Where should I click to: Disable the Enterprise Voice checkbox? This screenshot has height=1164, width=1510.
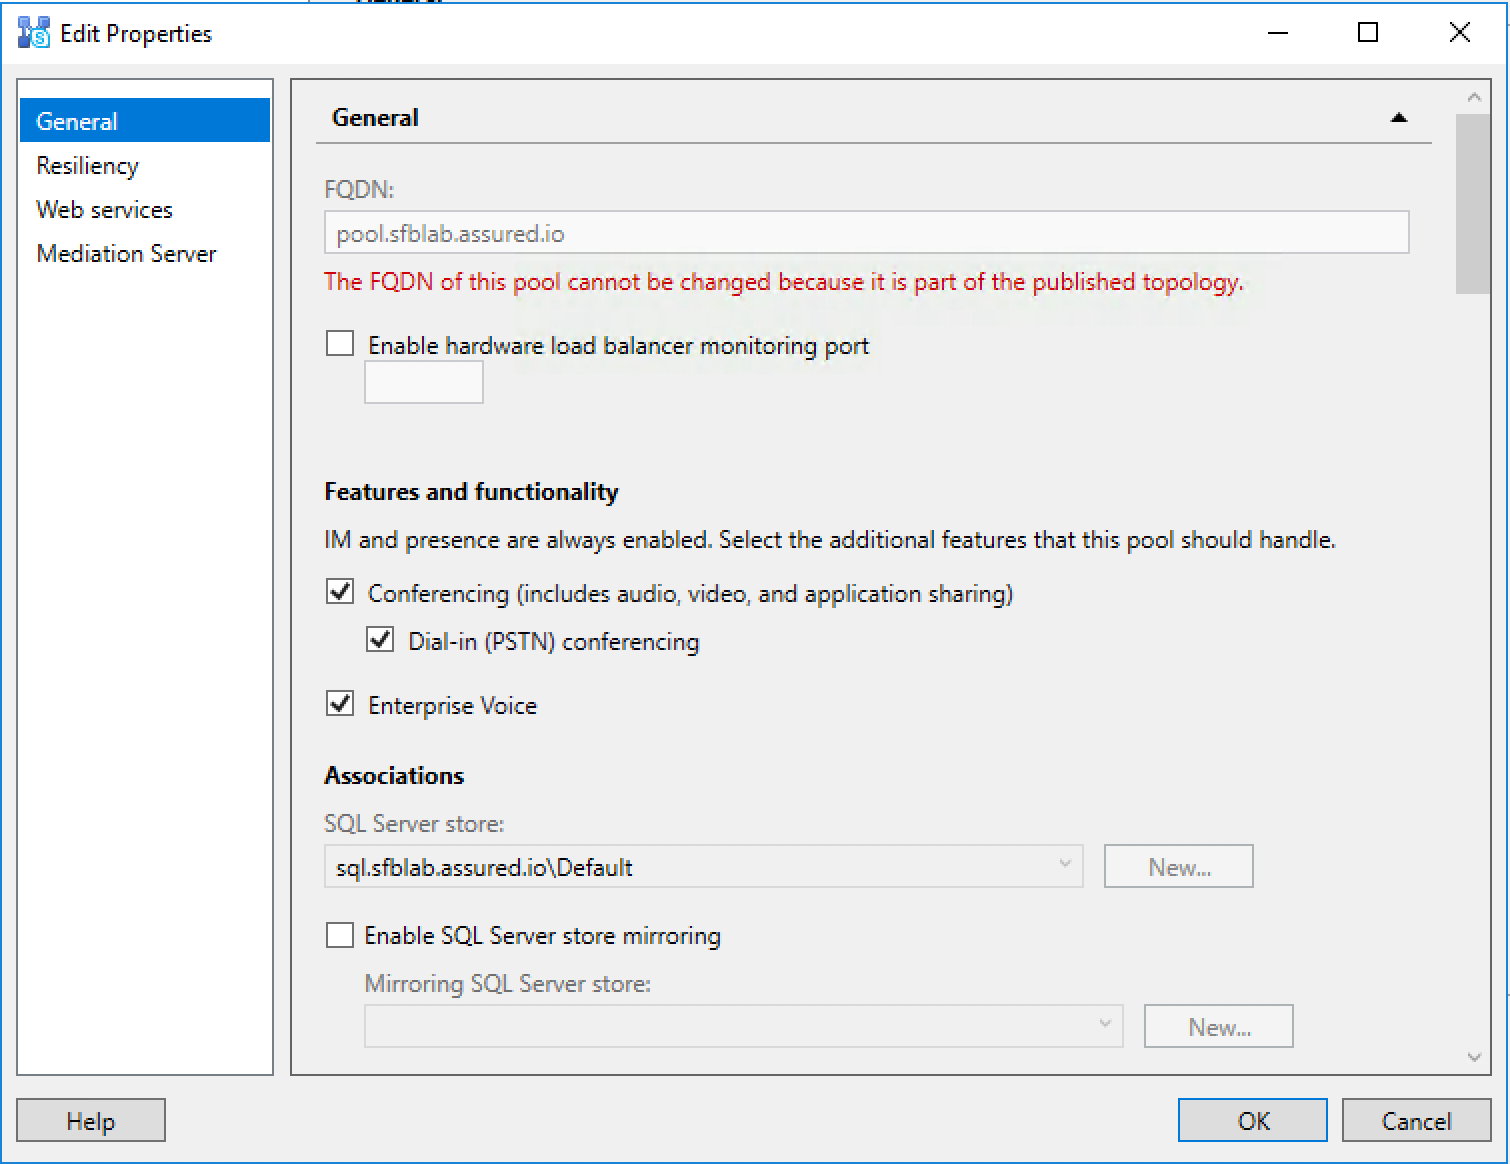[x=340, y=704]
